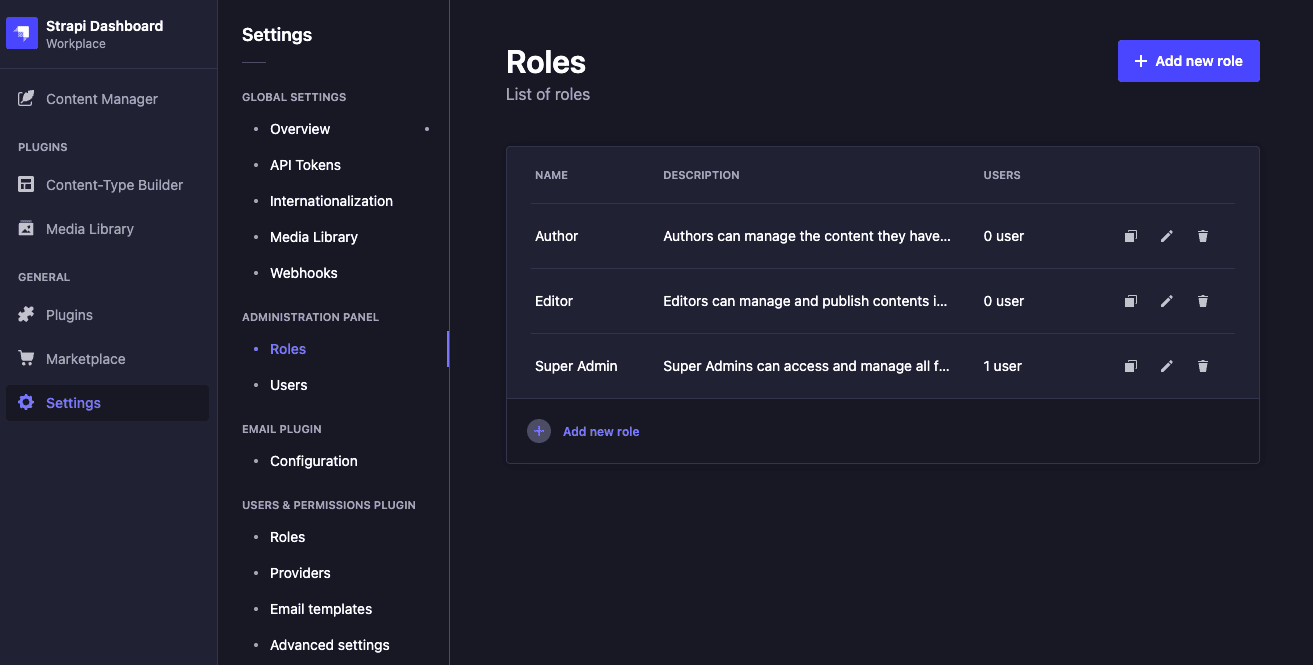This screenshot has height=665, width=1313.
Task: Click the Editors can manage description text
Action: coord(805,301)
